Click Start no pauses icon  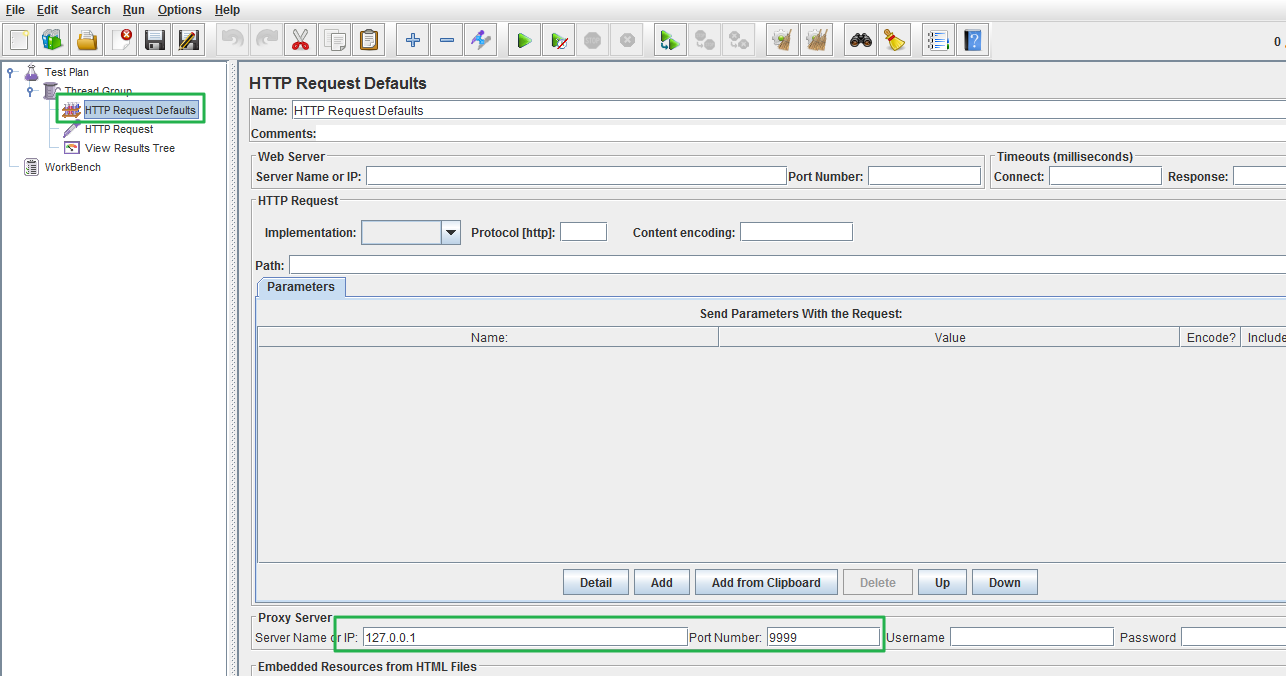pos(559,41)
